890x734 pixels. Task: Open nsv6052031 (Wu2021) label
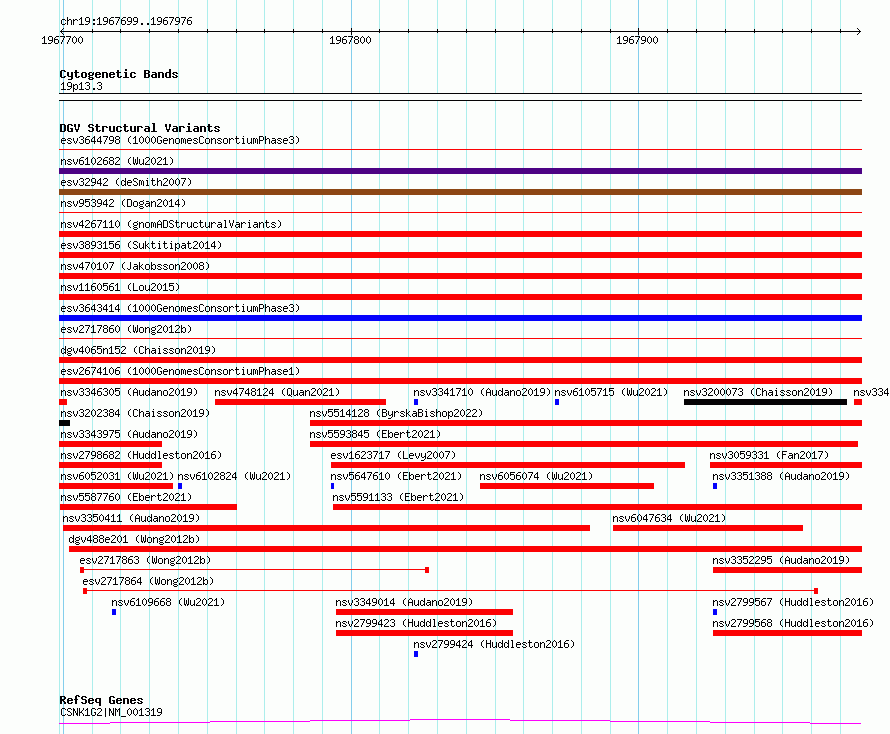pos(117,476)
